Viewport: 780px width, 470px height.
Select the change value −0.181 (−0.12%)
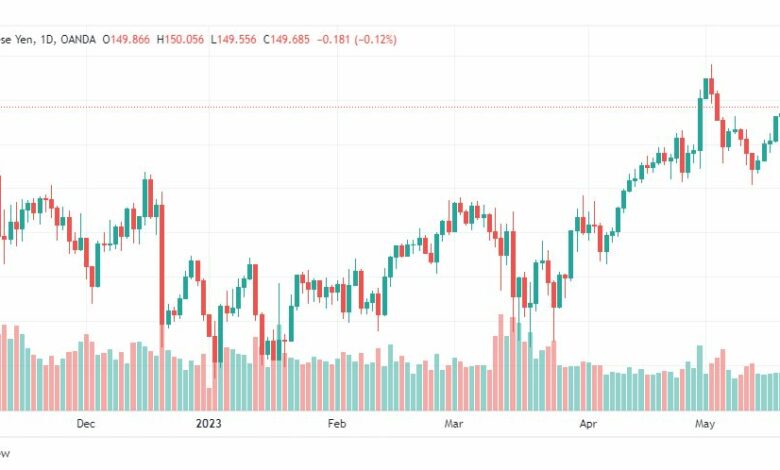[357, 39]
